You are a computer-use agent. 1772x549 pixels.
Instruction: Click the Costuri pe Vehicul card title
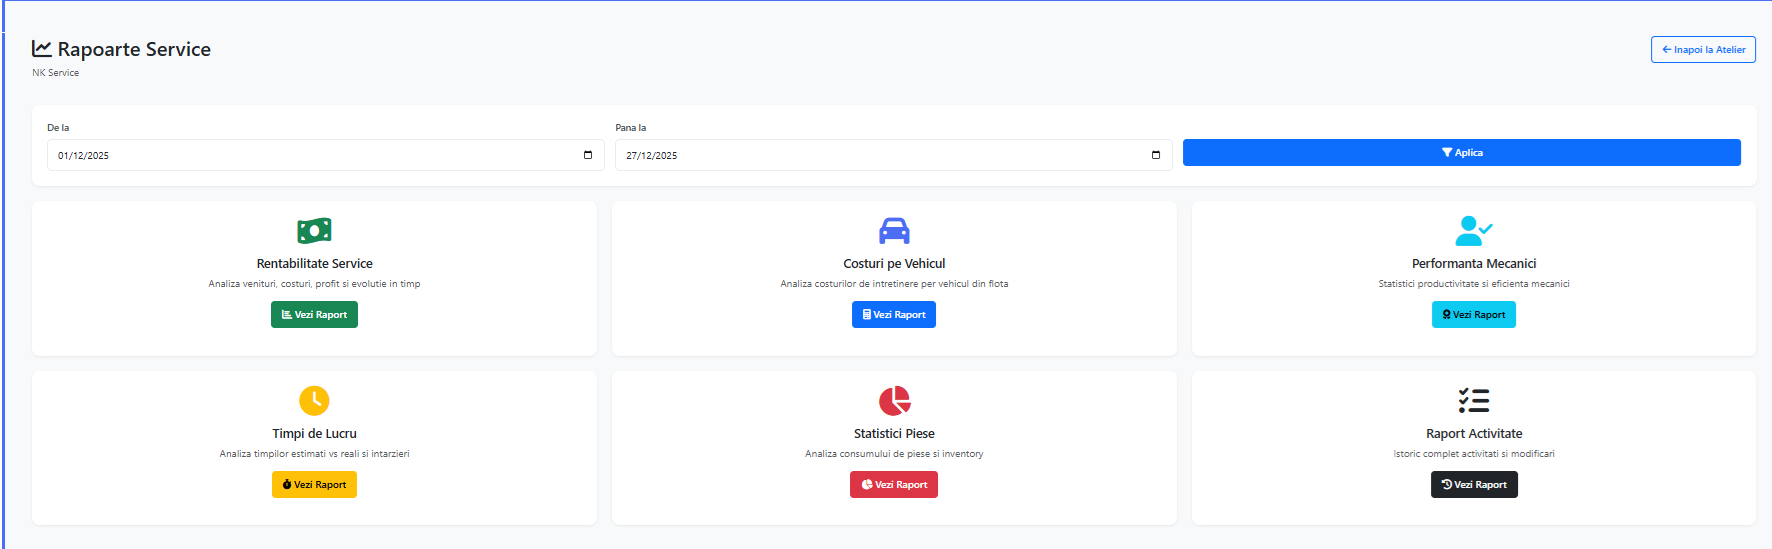(894, 264)
